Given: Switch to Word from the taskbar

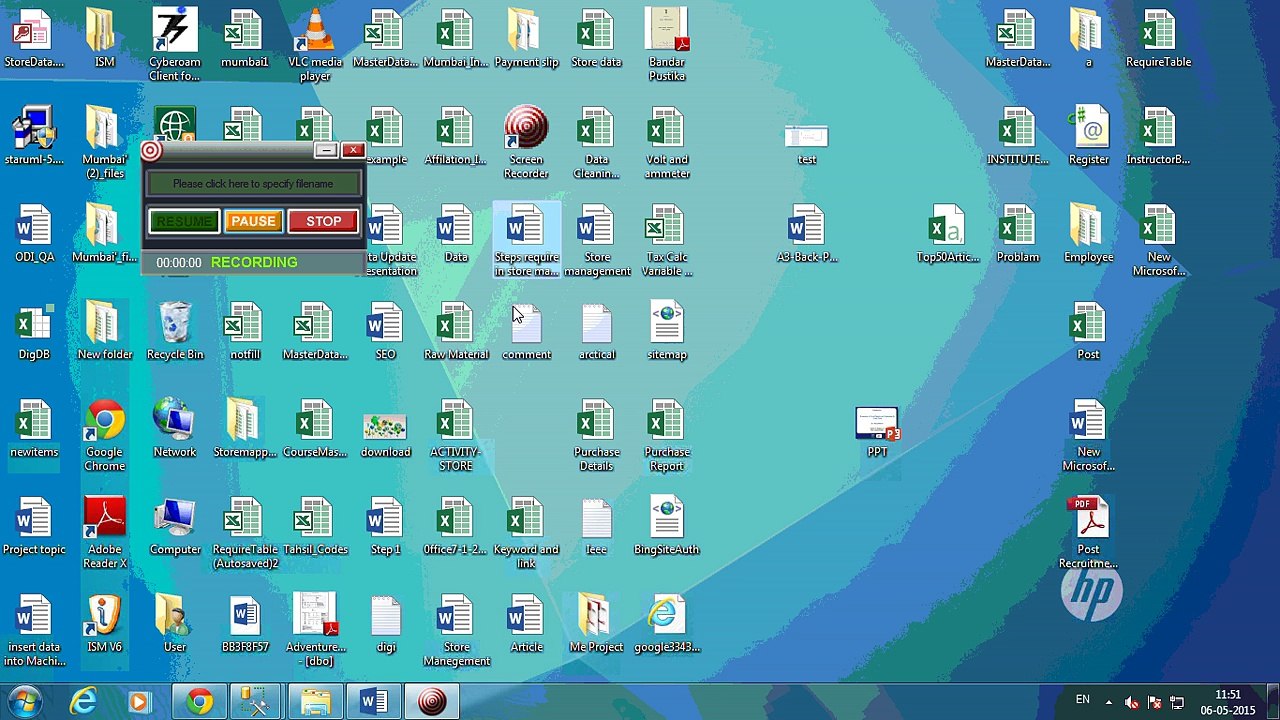Looking at the screenshot, I should 373,702.
